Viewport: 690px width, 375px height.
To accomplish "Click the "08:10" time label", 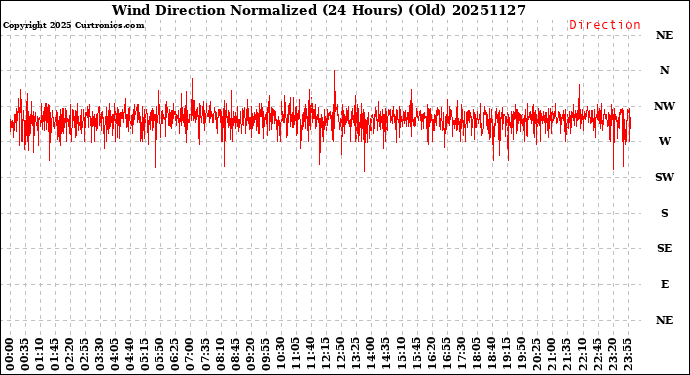I will (220, 355).
